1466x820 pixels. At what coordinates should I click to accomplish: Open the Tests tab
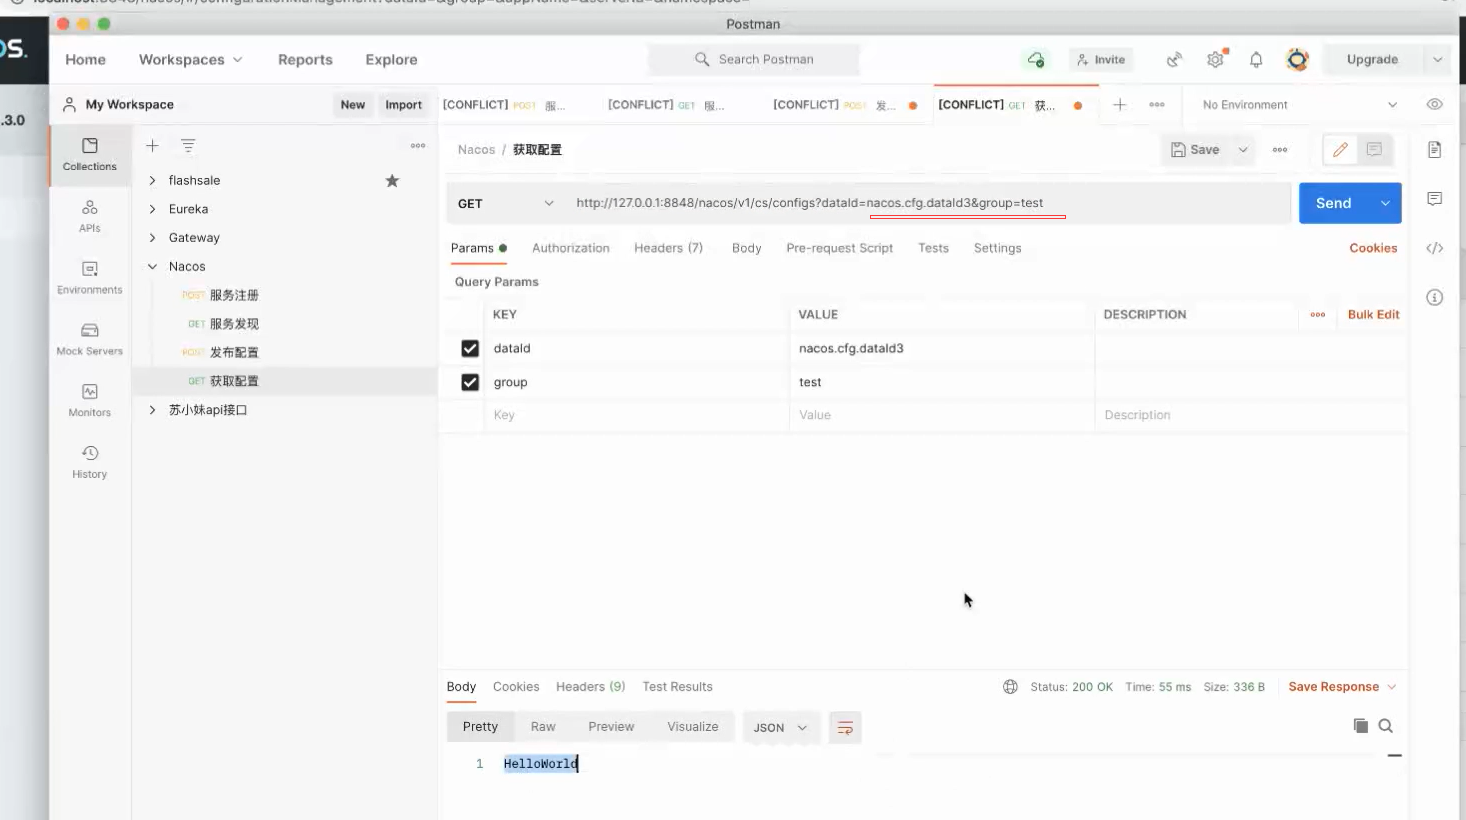pyautogui.click(x=933, y=248)
